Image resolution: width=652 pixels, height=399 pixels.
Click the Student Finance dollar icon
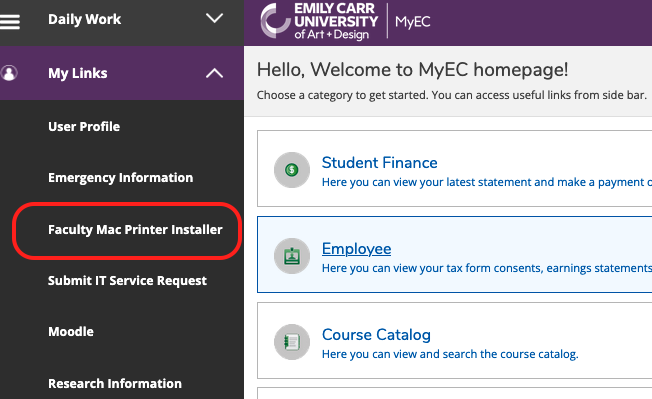292,170
